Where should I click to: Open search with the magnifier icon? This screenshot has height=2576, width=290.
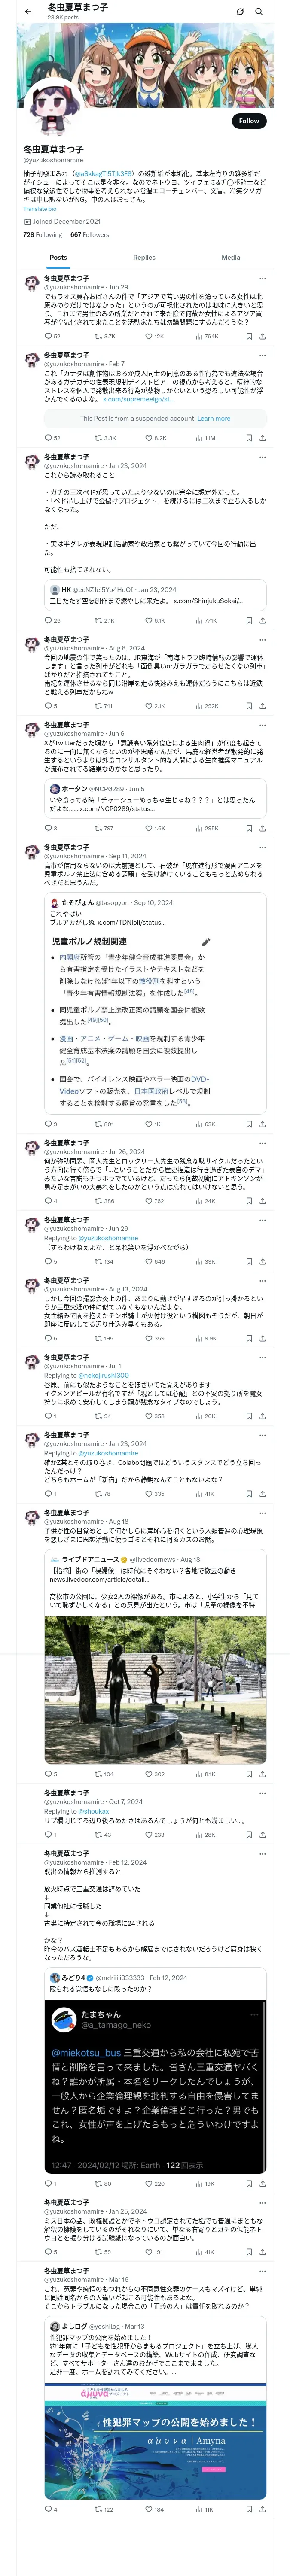pos(259,11)
